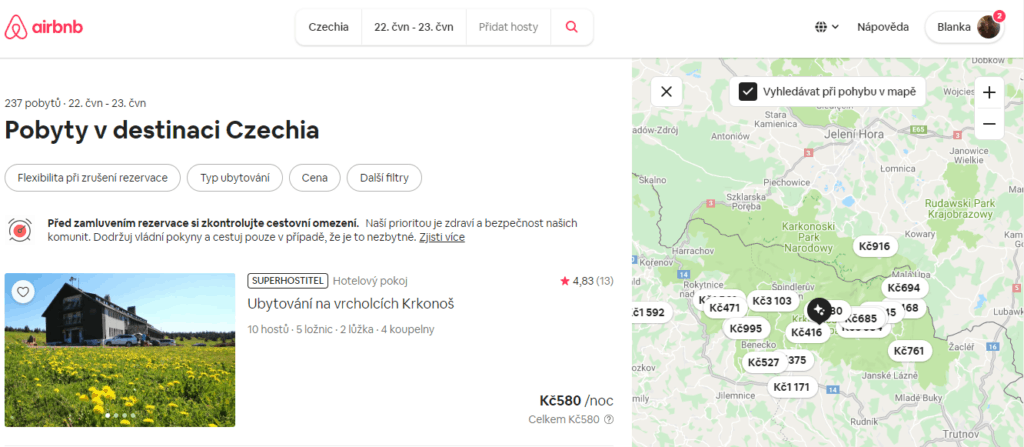
Task: Select the Kč916 map price marker
Action: click(x=875, y=246)
